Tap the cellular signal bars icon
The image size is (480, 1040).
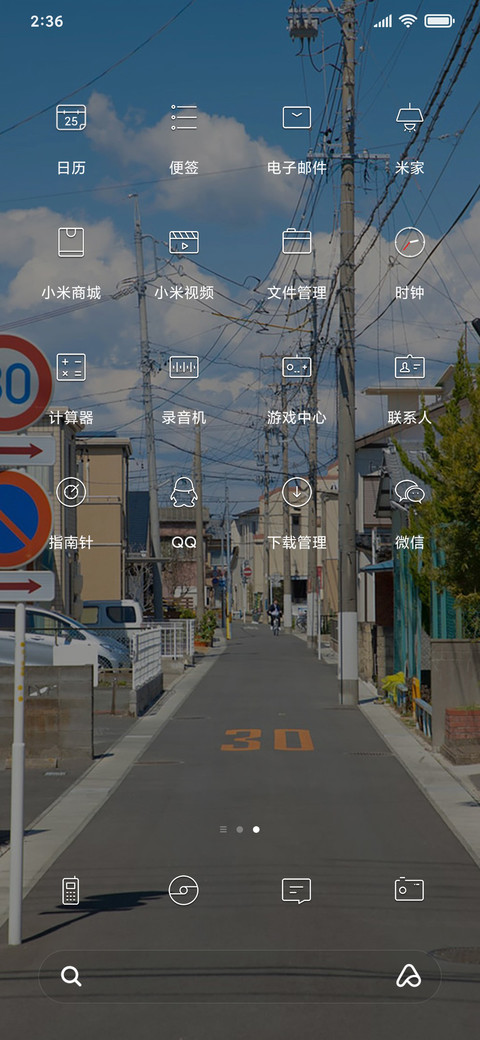pyautogui.click(x=383, y=21)
